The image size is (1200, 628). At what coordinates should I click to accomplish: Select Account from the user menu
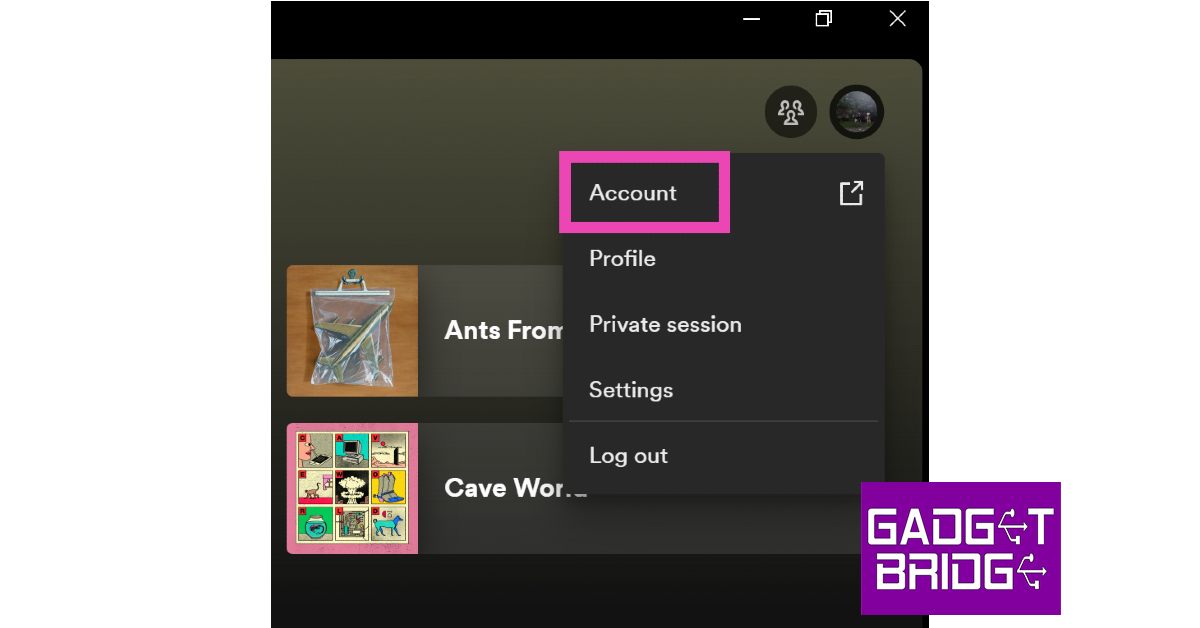633,193
